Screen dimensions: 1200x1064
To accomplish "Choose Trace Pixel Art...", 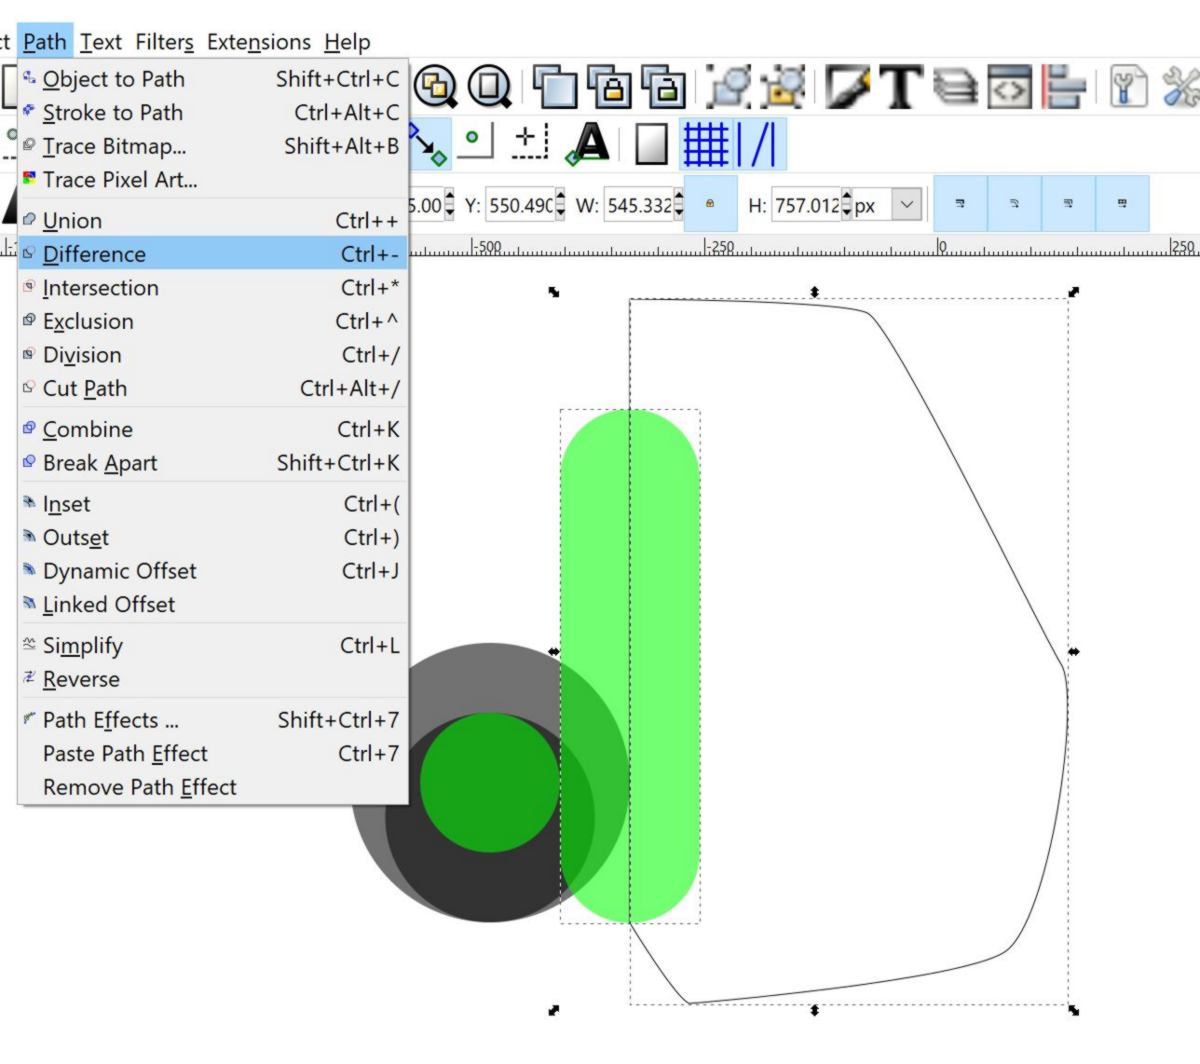I will coord(213,180).
